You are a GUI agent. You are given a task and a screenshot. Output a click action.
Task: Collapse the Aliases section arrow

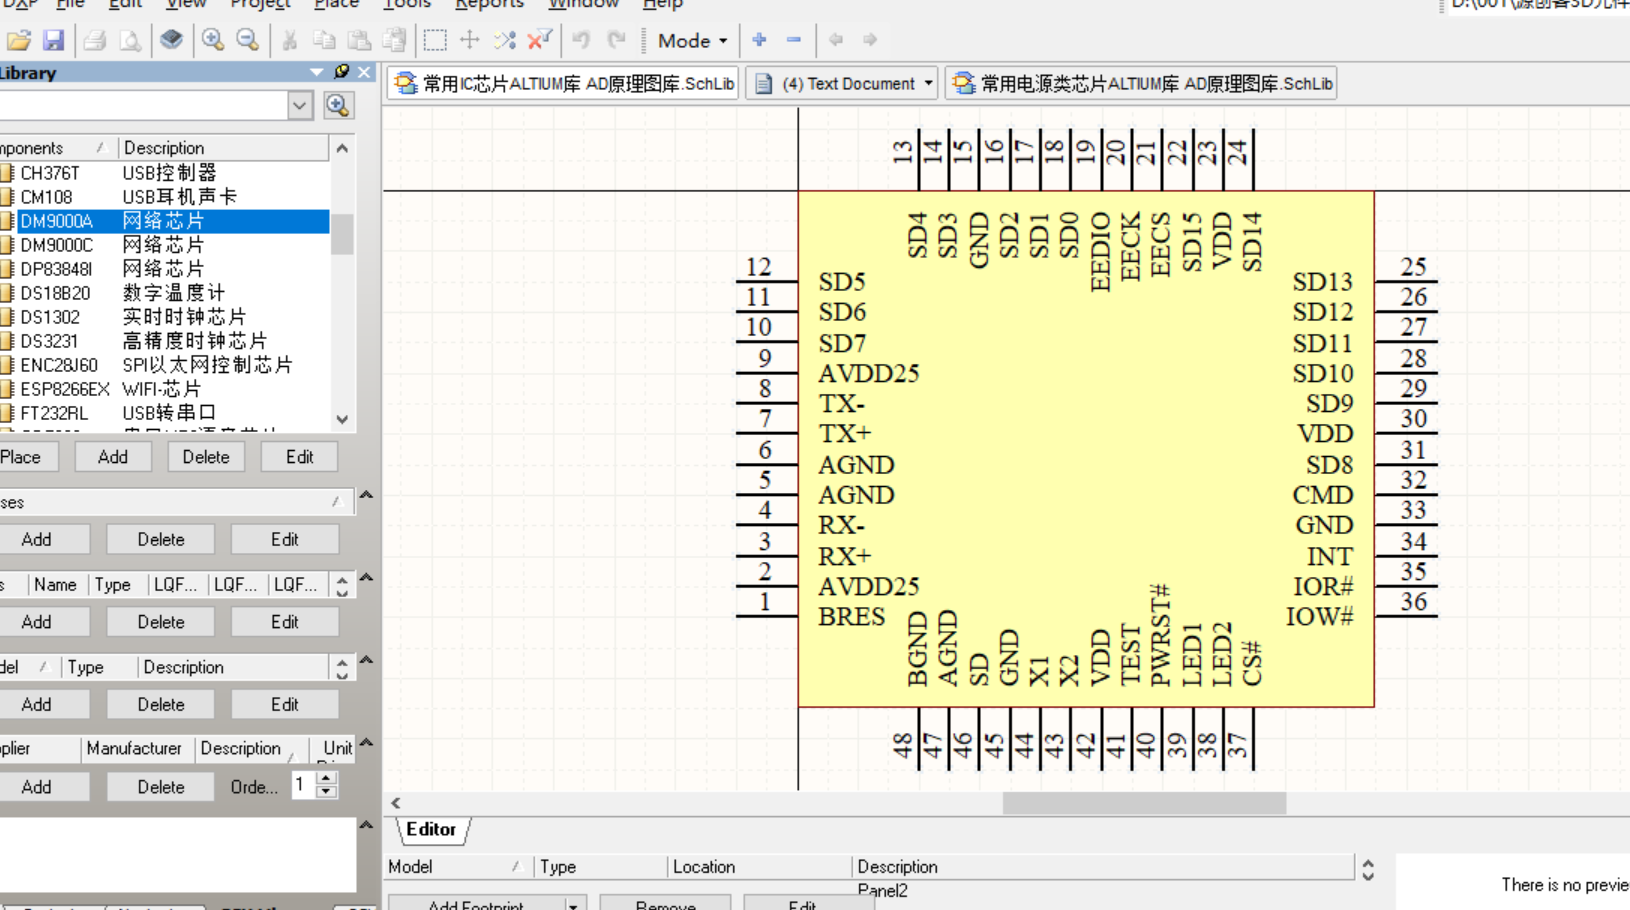click(x=366, y=495)
